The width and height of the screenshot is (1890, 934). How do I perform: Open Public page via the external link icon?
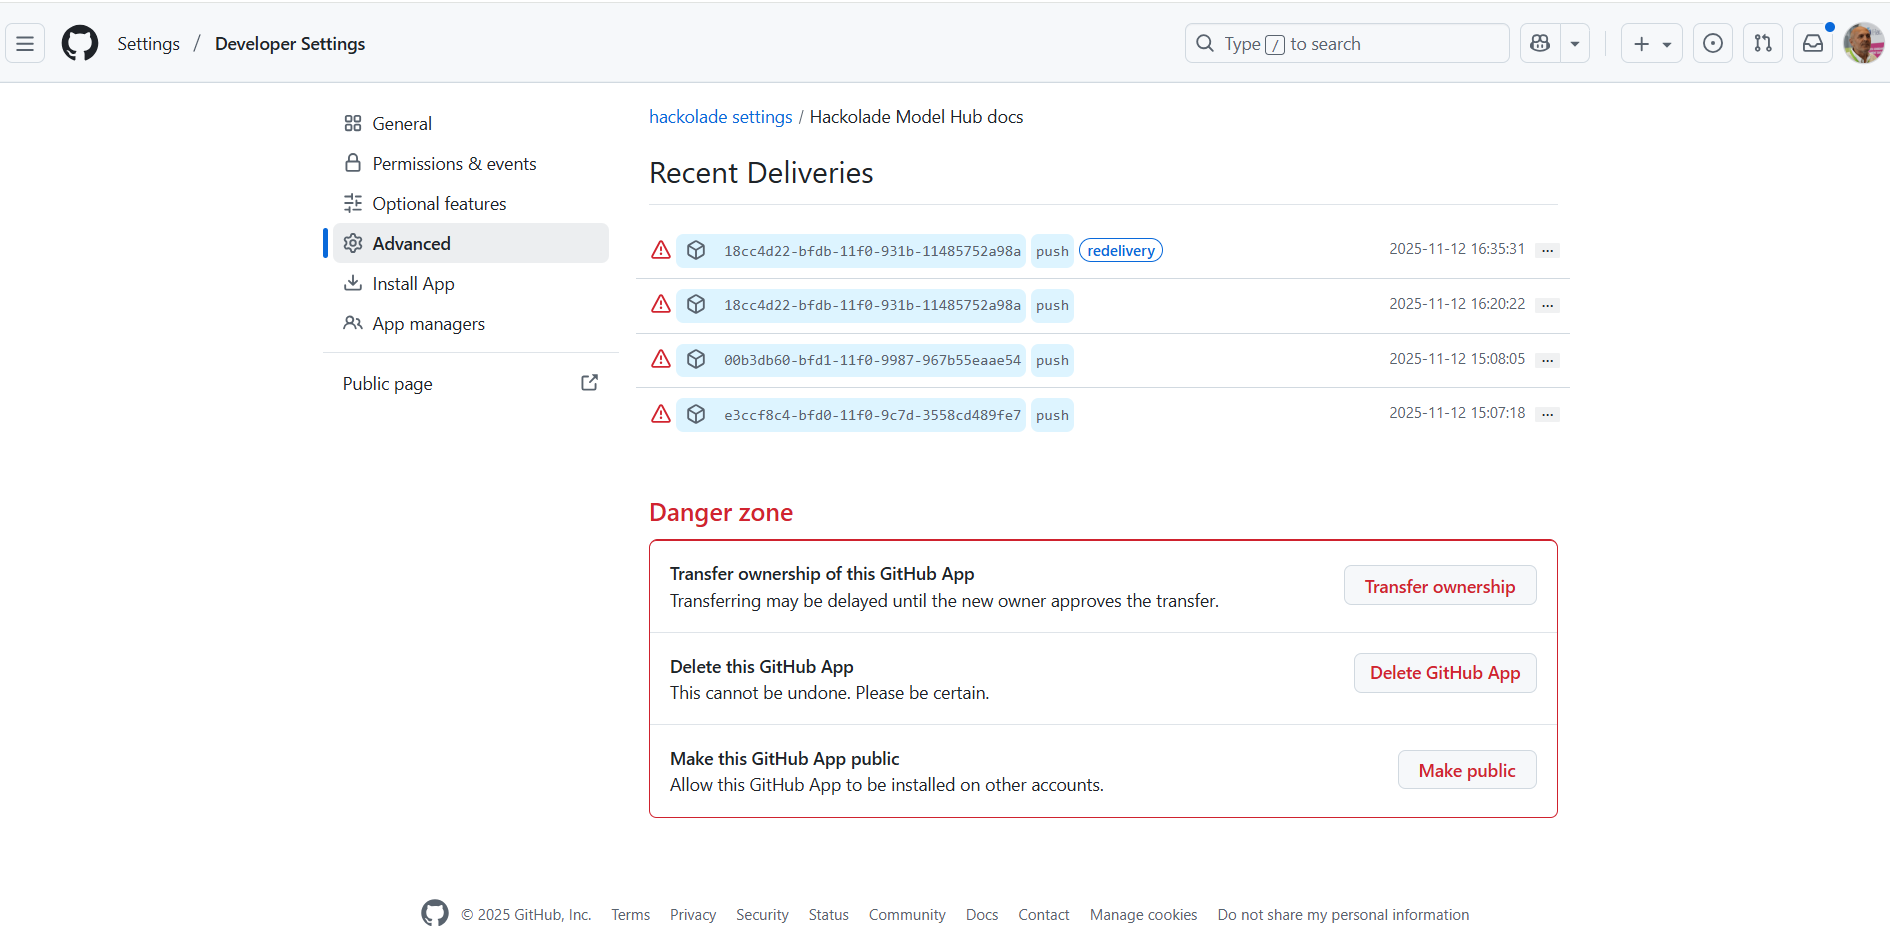589,382
